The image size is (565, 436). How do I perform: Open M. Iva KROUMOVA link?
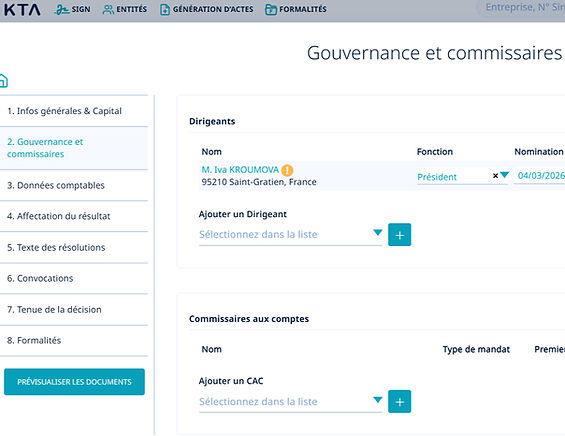[x=240, y=170]
